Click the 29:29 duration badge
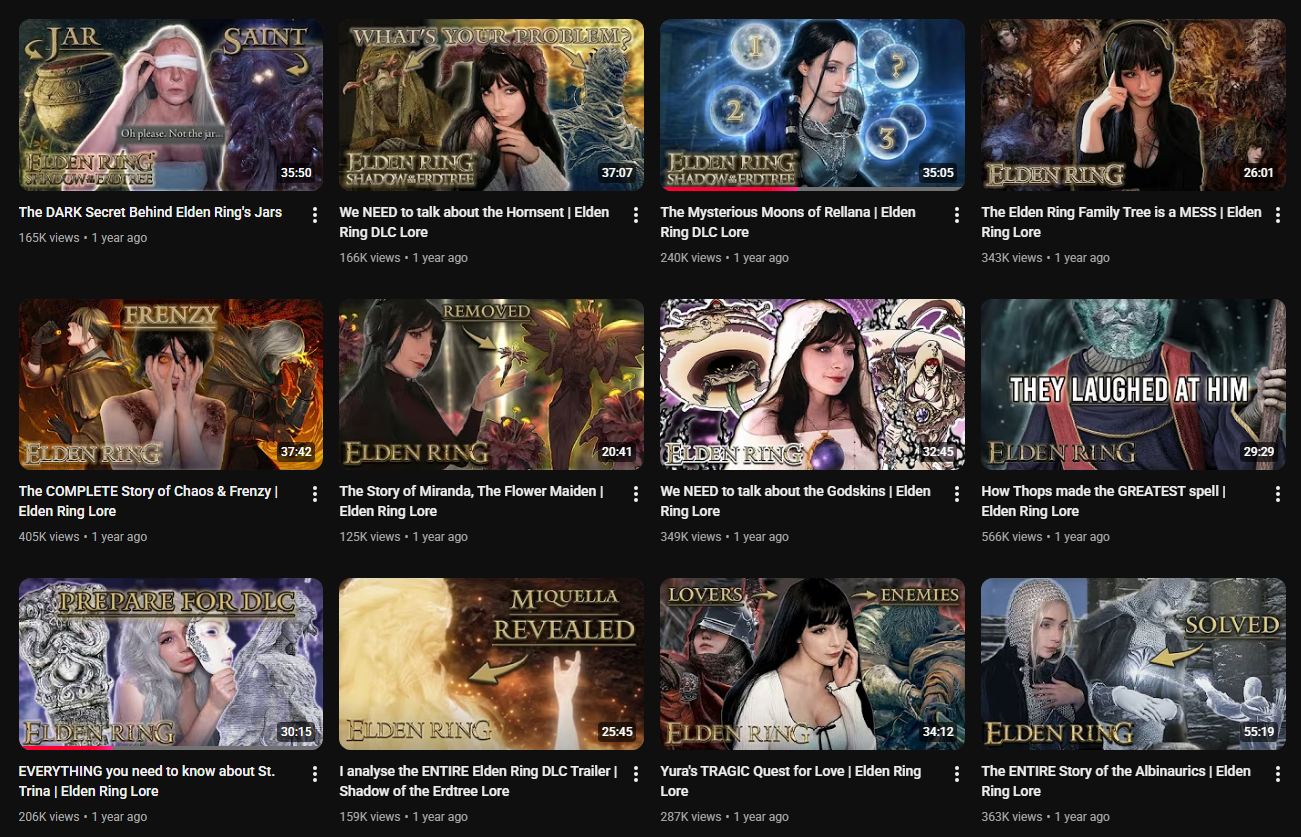1301x837 pixels. point(1259,452)
